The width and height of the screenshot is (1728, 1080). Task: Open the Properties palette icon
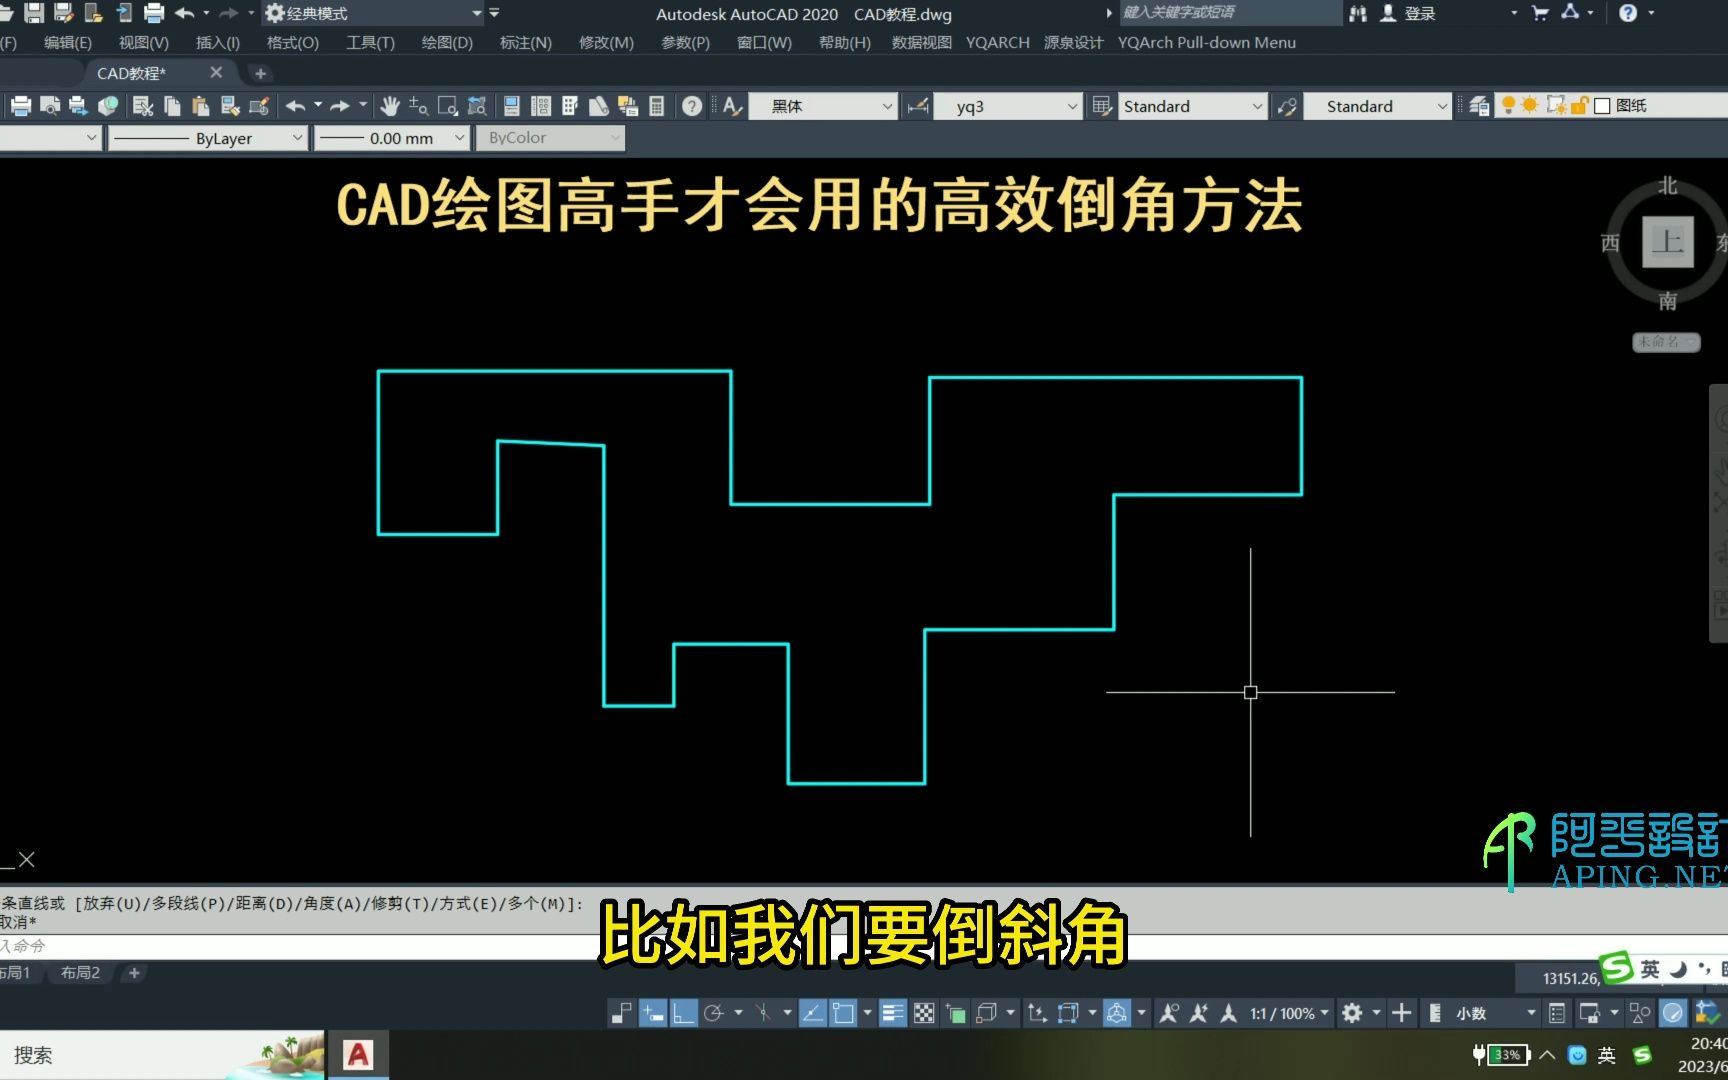coord(511,106)
